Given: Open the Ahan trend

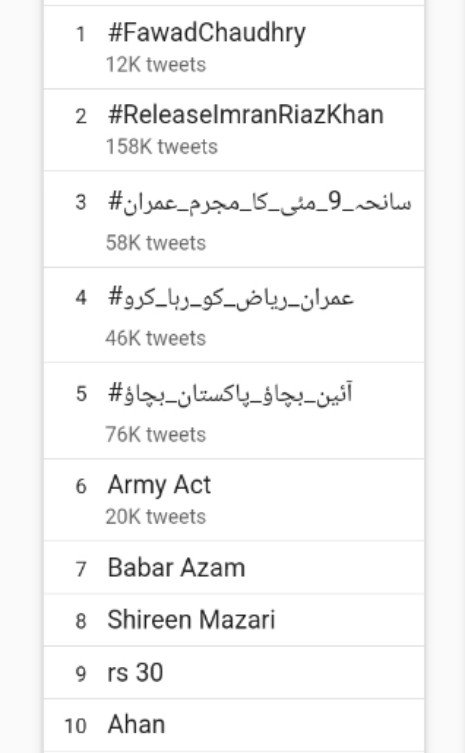Looking at the screenshot, I should tap(136, 724).
